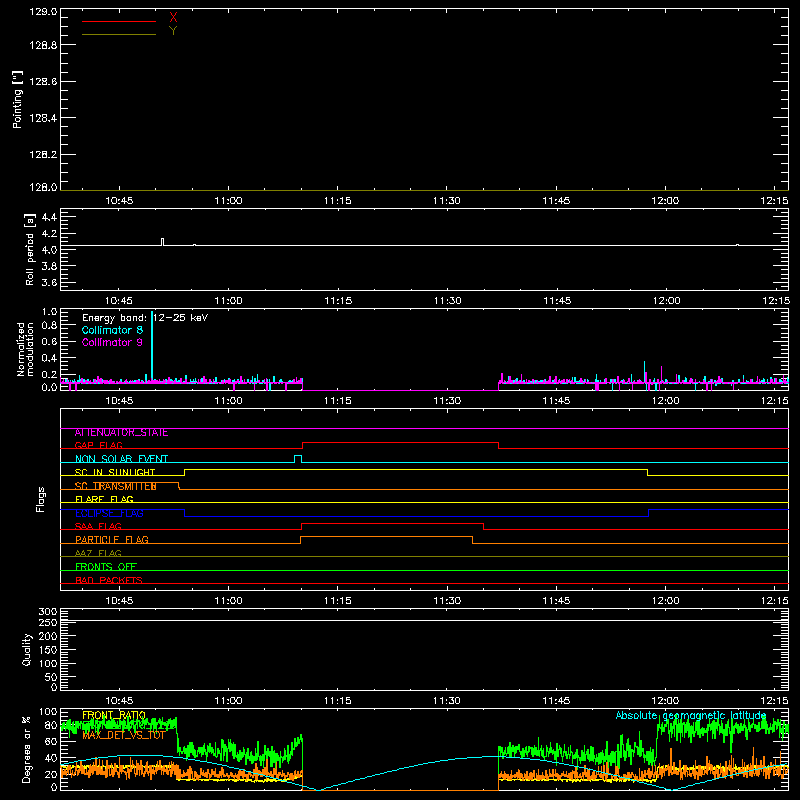This screenshot has width=800, height=800.
Task: Click the 11:30 time label below the Pointing plot
Action: 446,201
